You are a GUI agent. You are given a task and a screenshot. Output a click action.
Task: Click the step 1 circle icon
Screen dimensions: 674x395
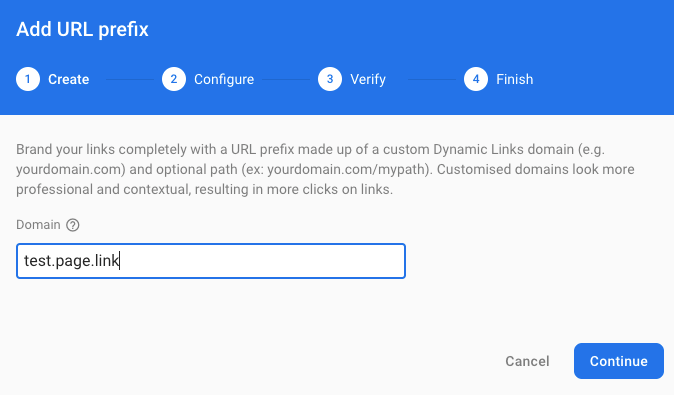click(x=28, y=79)
